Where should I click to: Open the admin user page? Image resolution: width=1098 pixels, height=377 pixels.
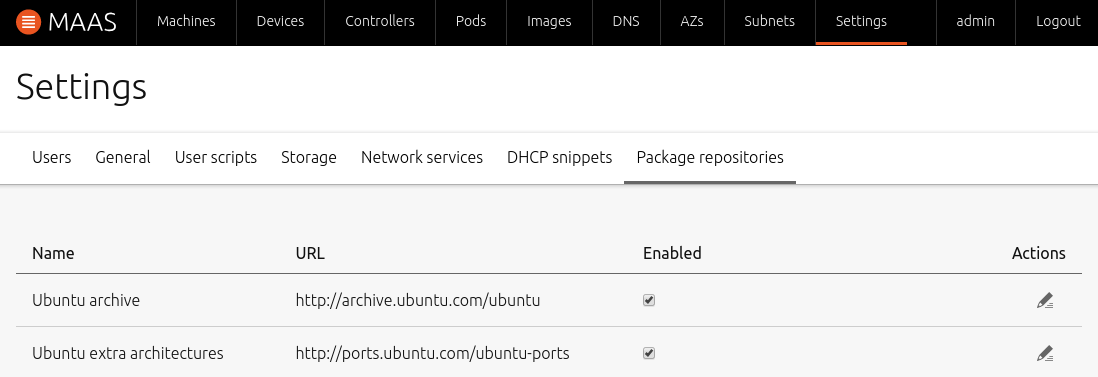pos(975,22)
